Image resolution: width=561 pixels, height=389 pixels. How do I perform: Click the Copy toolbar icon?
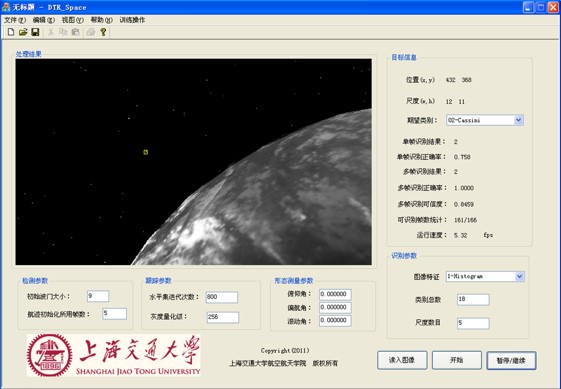63,32
